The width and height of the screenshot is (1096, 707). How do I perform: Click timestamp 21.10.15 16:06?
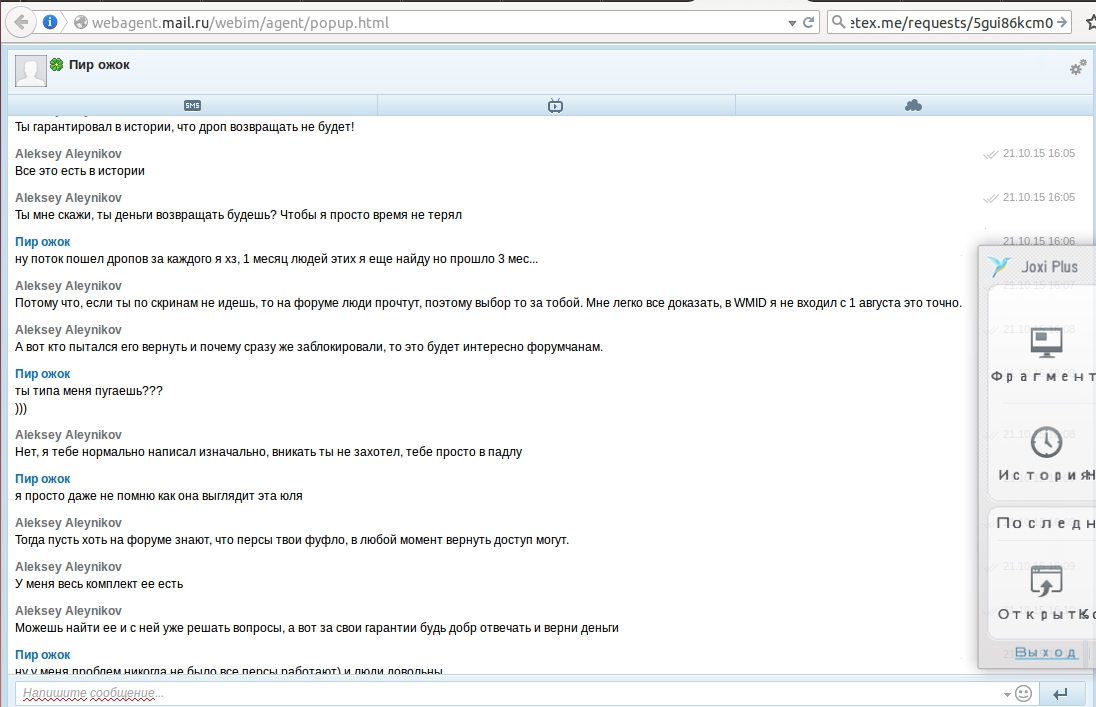click(1039, 241)
